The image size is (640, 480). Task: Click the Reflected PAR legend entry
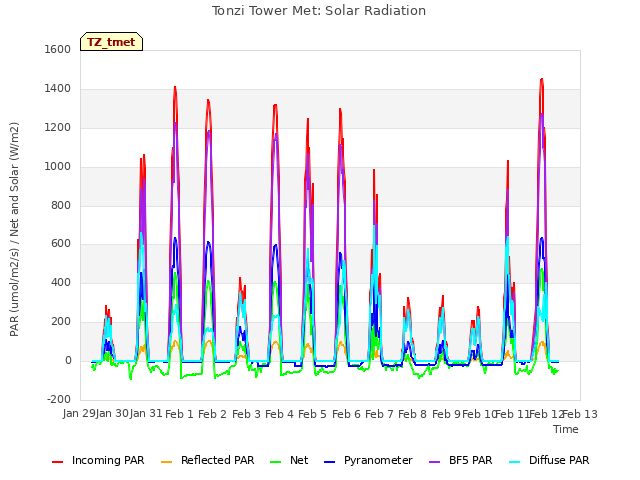coord(208,460)
